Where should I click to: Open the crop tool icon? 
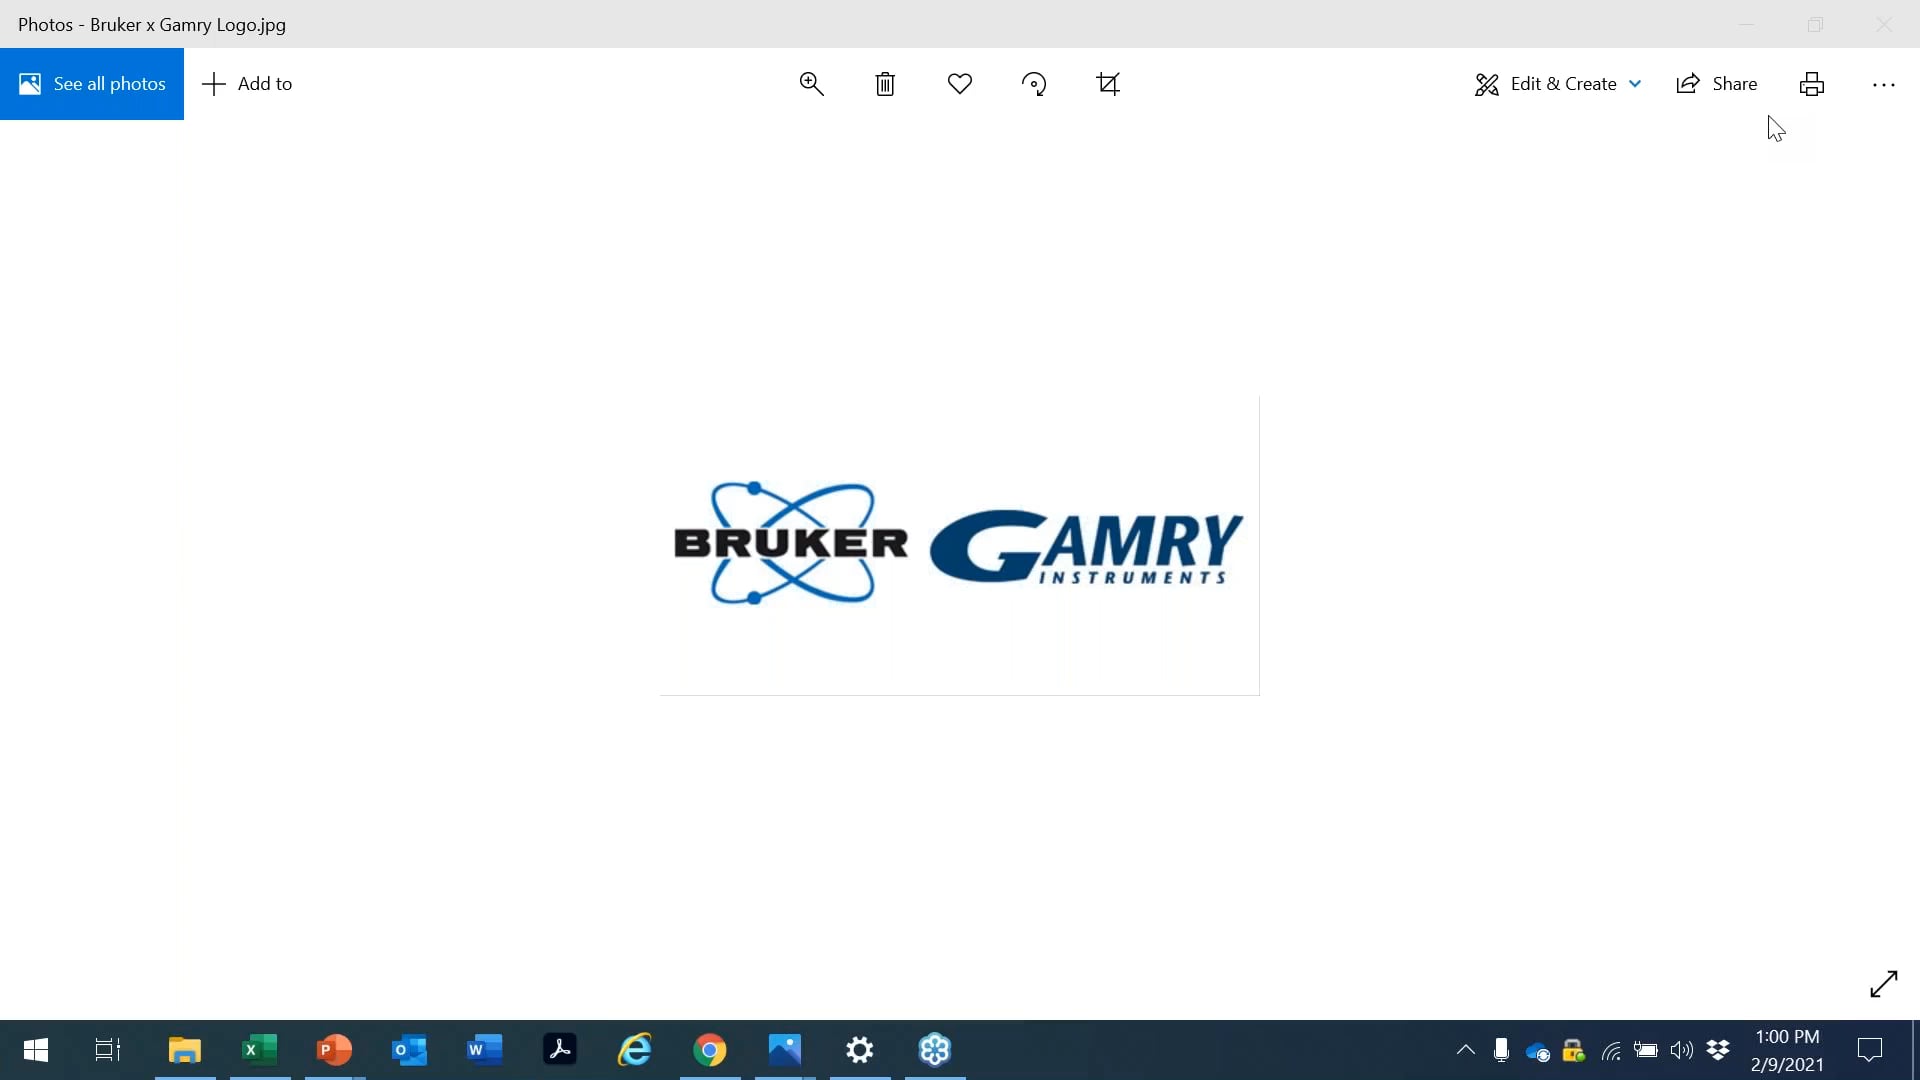pos(1108,84)
